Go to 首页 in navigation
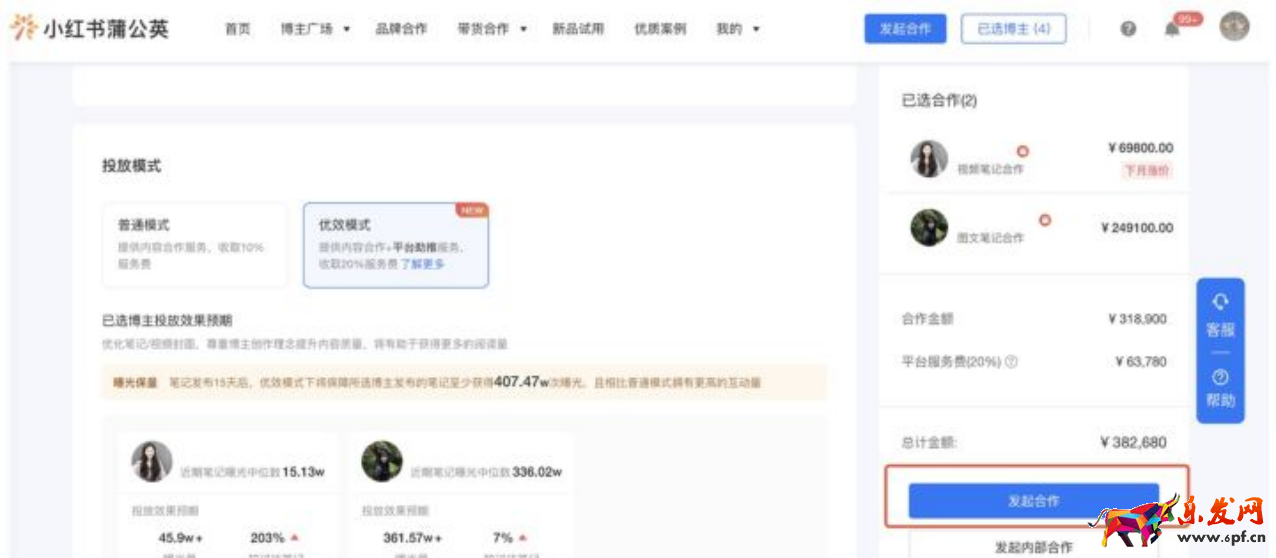 point(238,29)
